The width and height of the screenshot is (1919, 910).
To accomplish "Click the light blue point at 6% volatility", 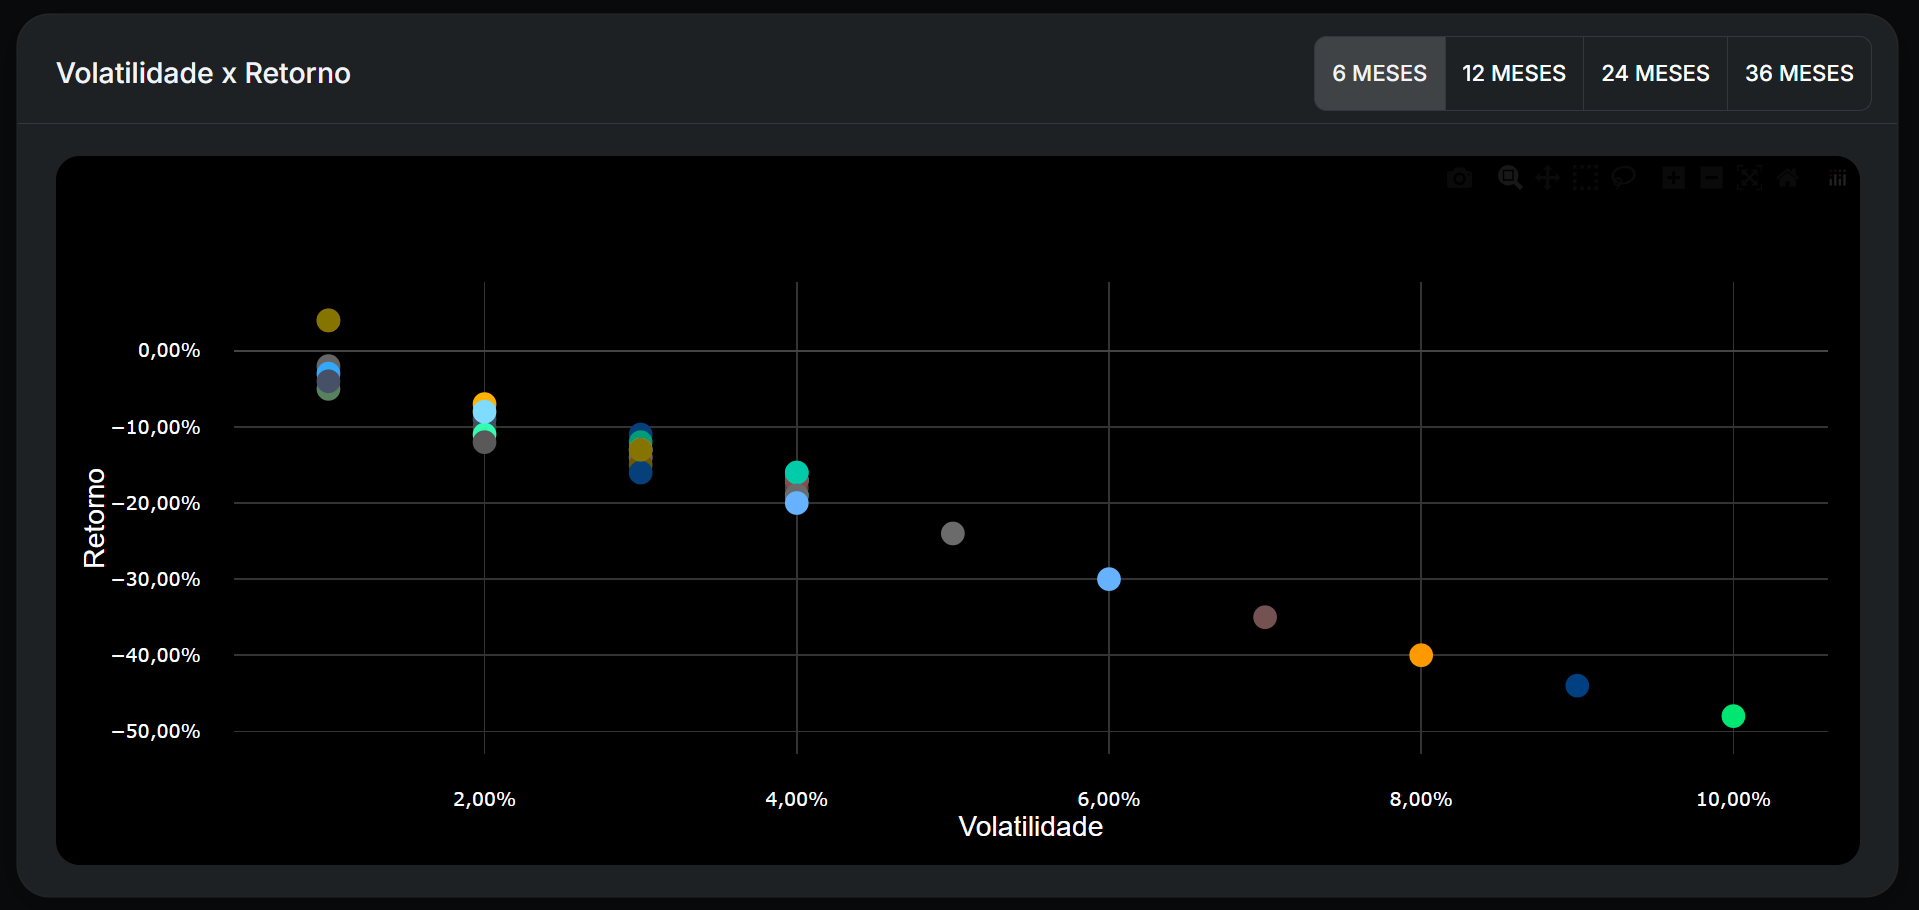I will click(x=1109, y=579).
